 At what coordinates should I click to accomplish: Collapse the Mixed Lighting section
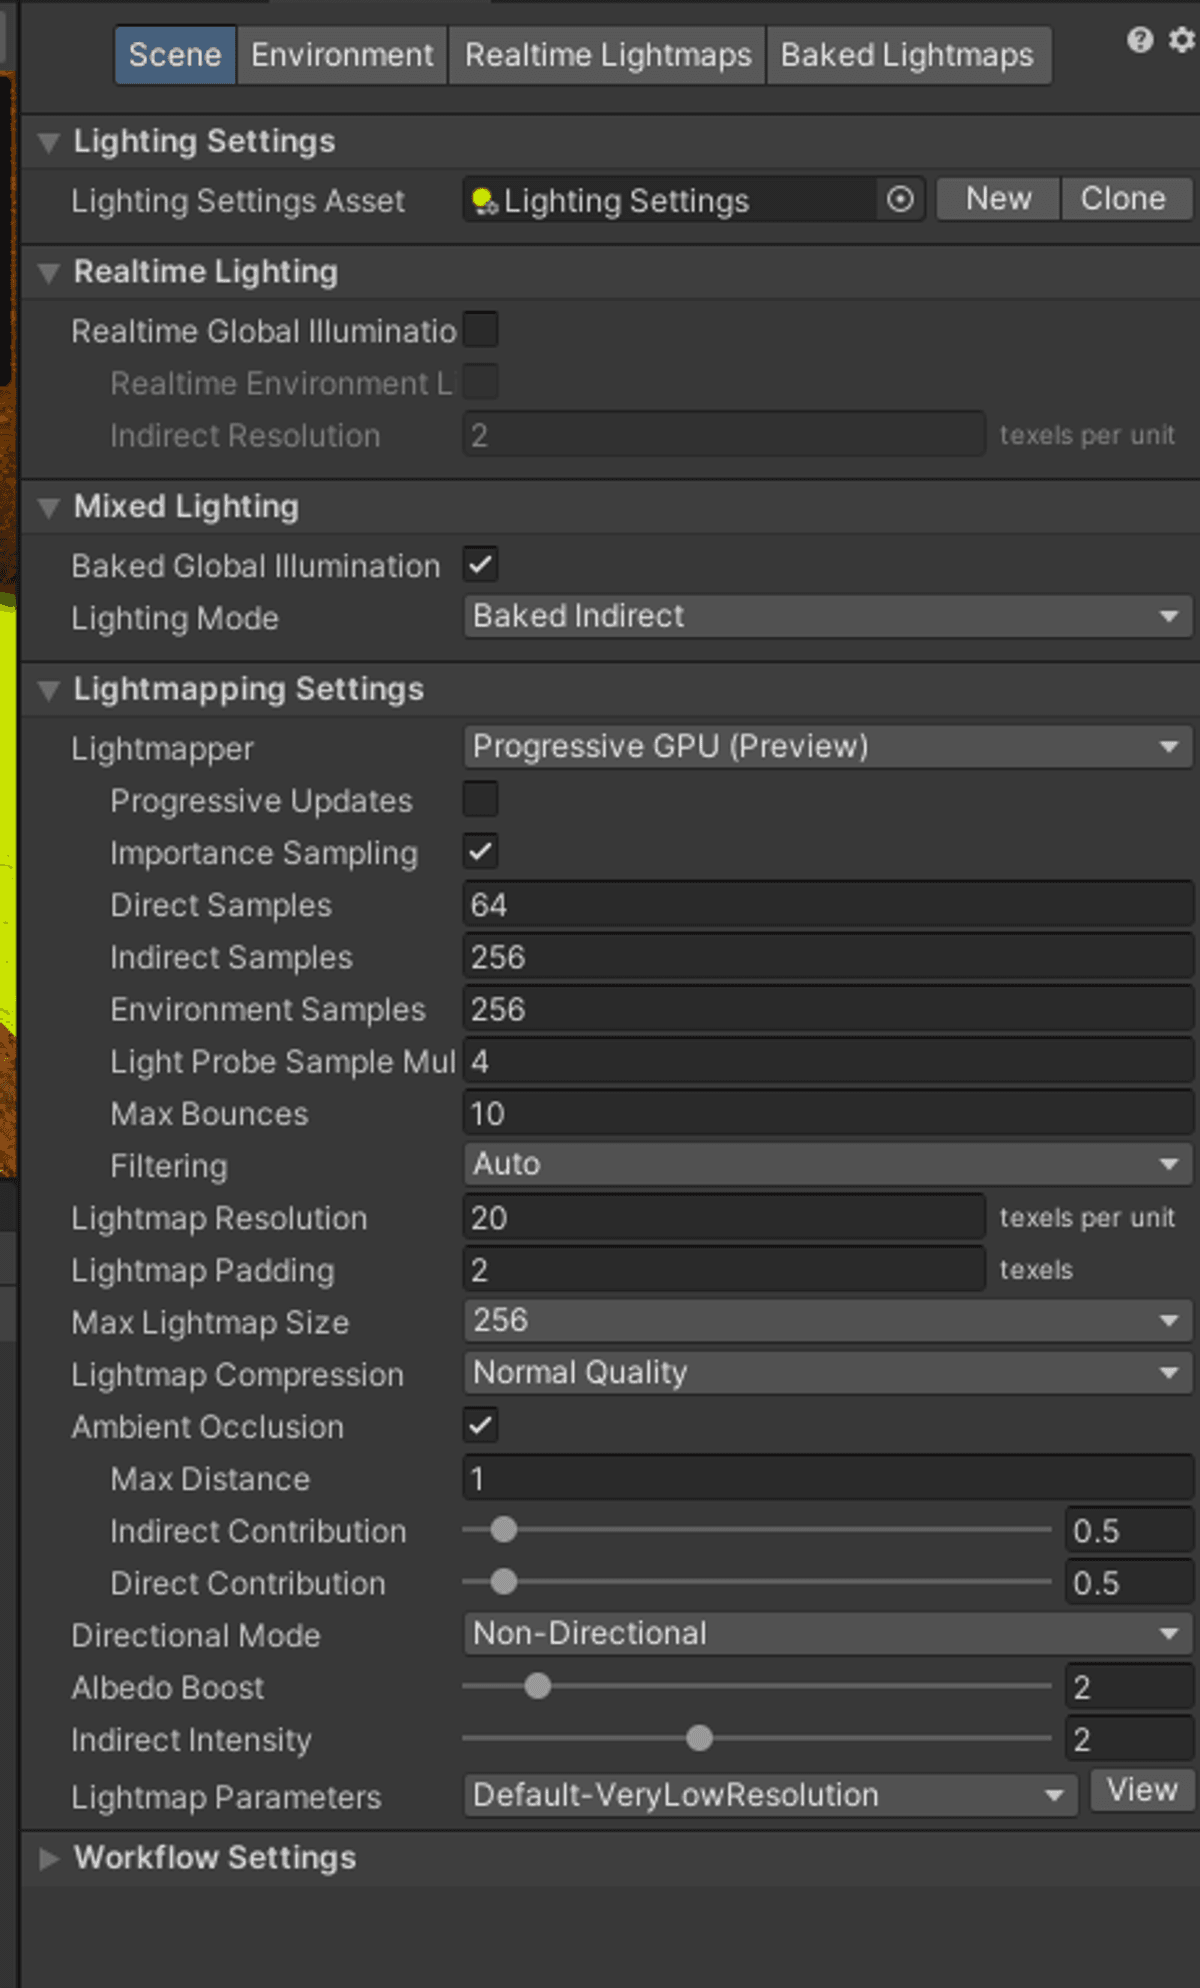[46, 507]
